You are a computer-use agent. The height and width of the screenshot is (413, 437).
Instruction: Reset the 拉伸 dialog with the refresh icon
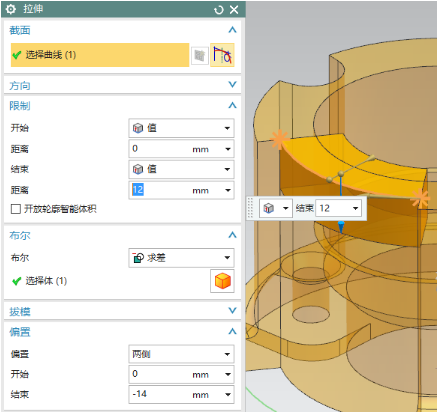tap(219, 10)
